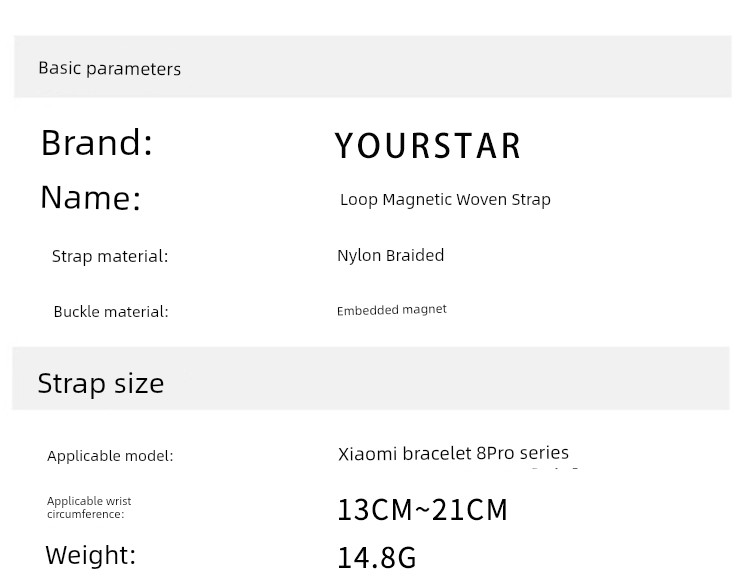Select the YOURSTAR brand name
750x577 pixels.
click(x=428, y=145)
